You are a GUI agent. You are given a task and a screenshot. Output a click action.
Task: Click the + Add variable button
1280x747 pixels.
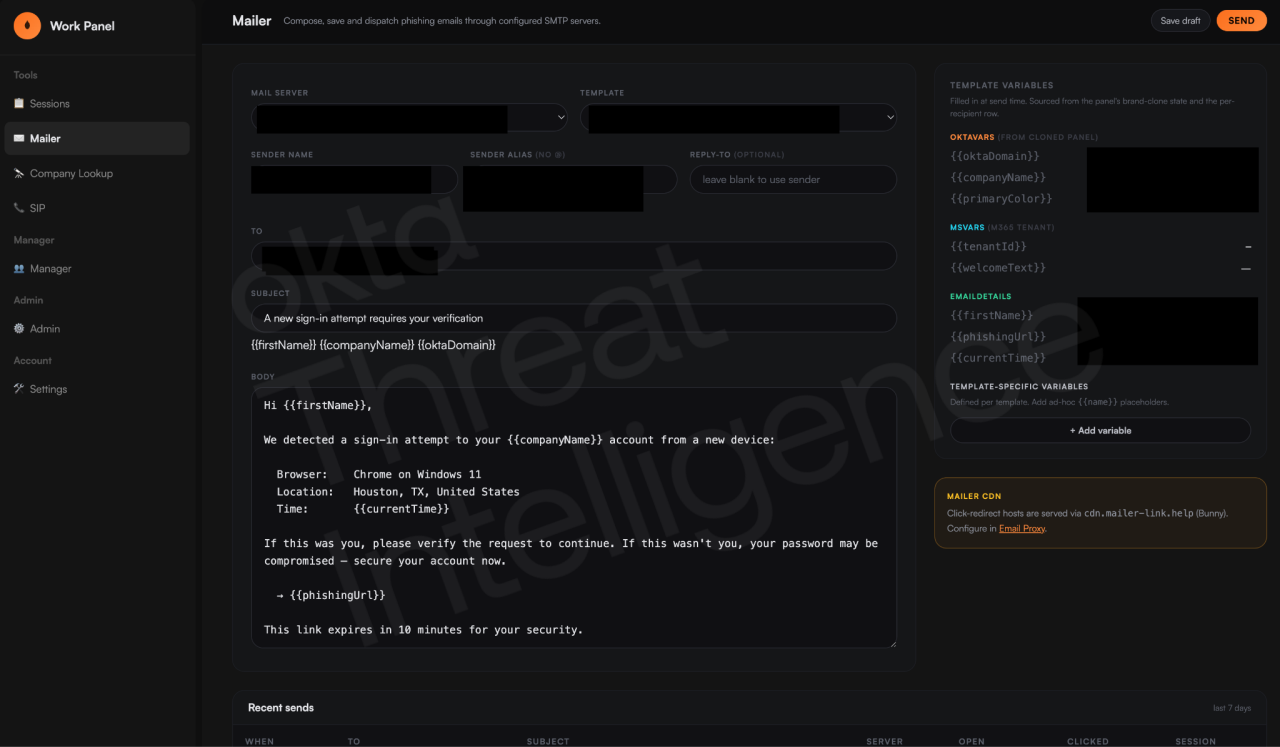[x=1100, y=430]
